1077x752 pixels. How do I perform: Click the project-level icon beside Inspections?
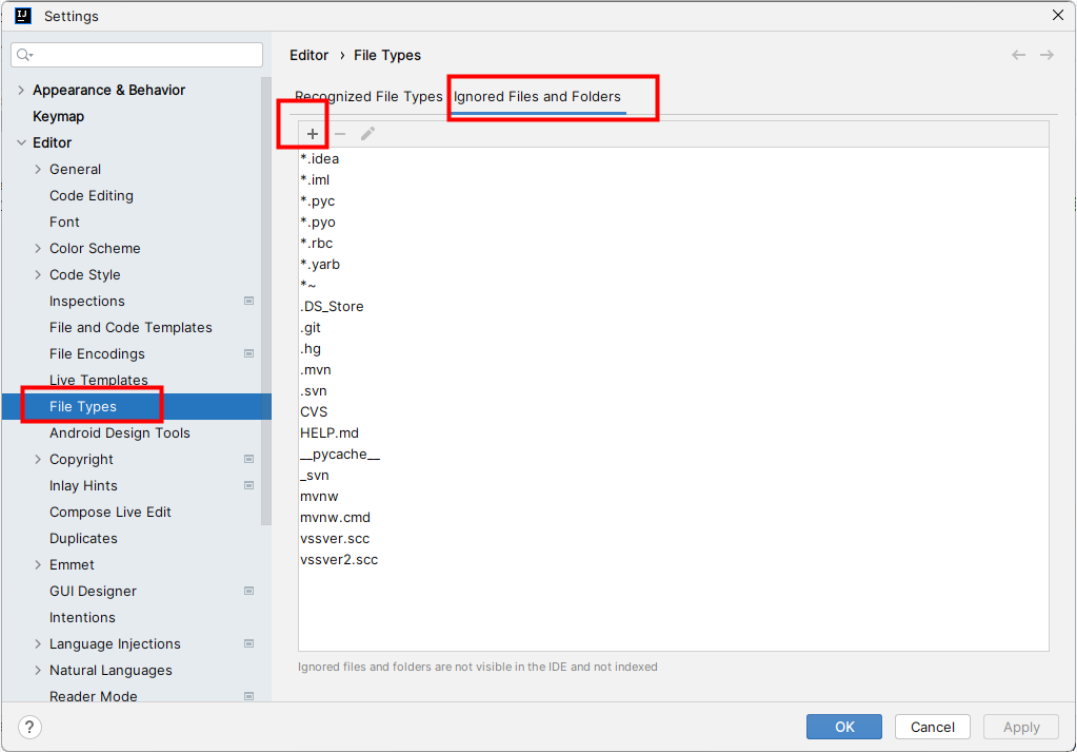tap(249, 301)
